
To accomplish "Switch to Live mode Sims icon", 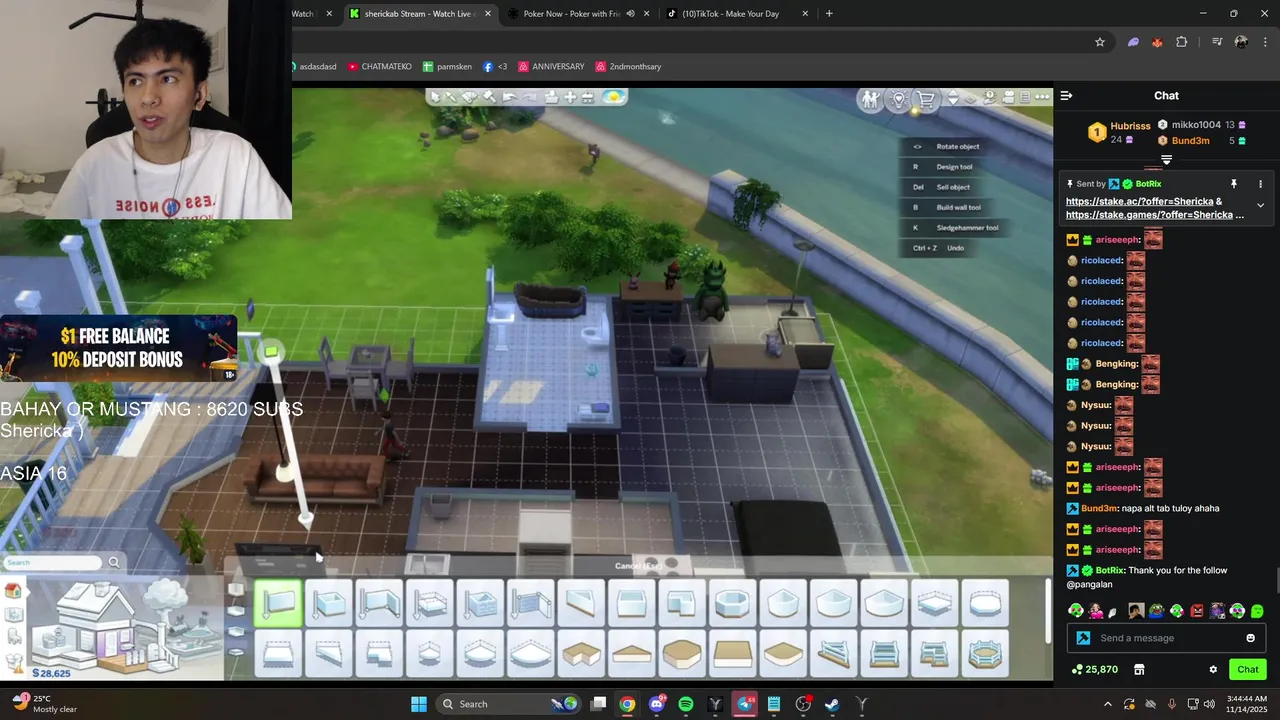I will [x=871, y=99].
